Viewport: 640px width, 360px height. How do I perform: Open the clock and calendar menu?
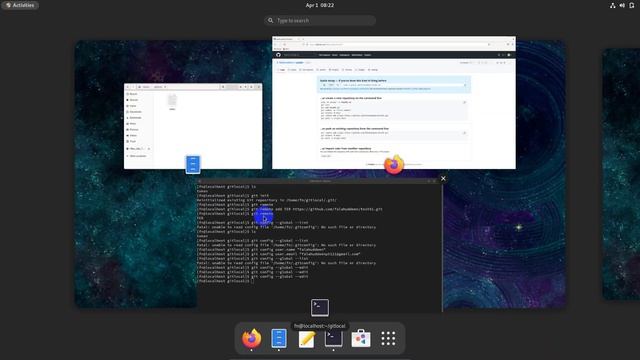320,5
